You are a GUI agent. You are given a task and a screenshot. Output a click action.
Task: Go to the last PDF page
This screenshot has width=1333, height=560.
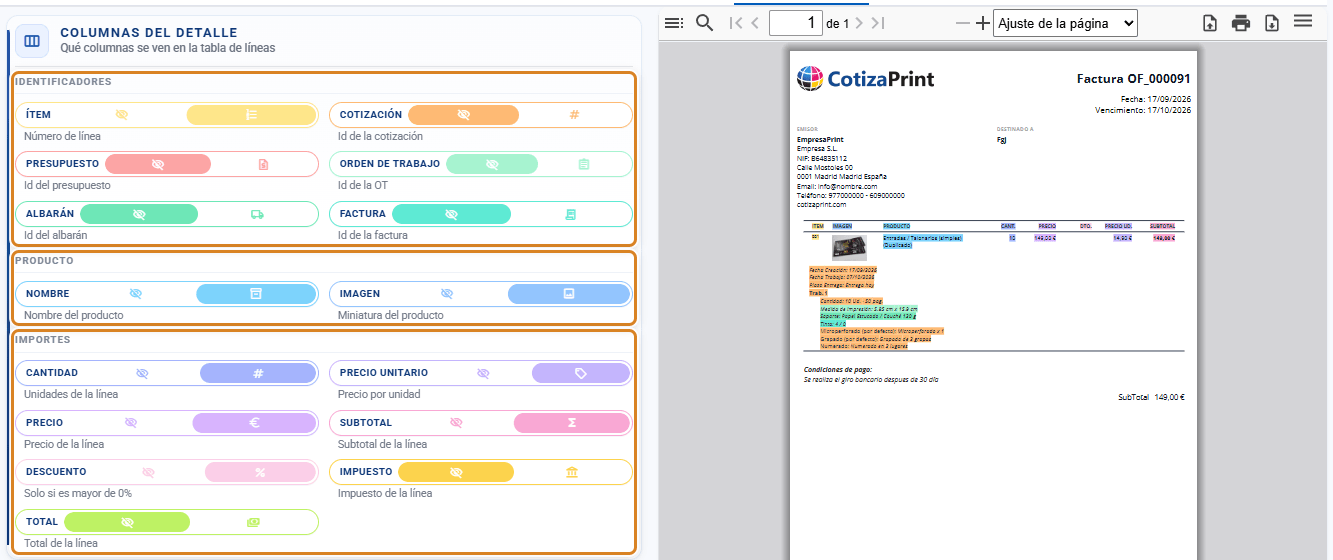coord(877,23)
